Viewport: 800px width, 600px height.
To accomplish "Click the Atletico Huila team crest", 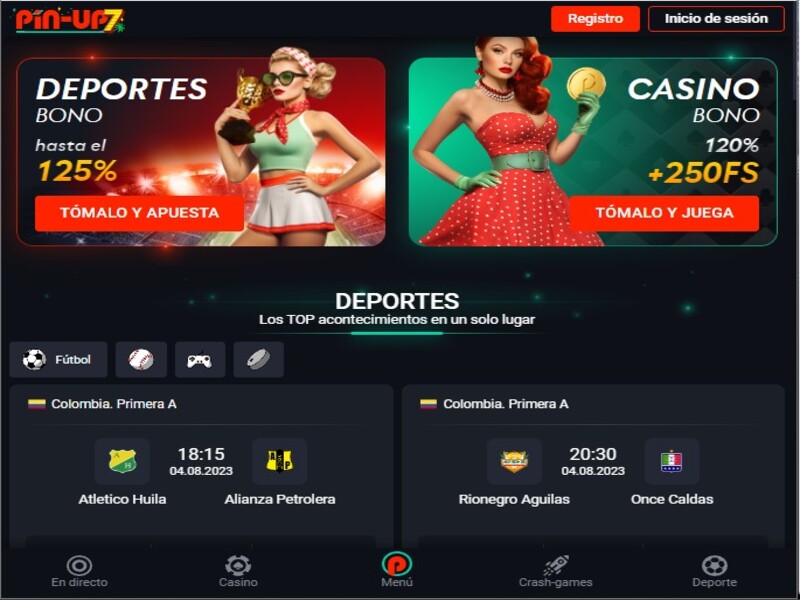I will [122, 461].
